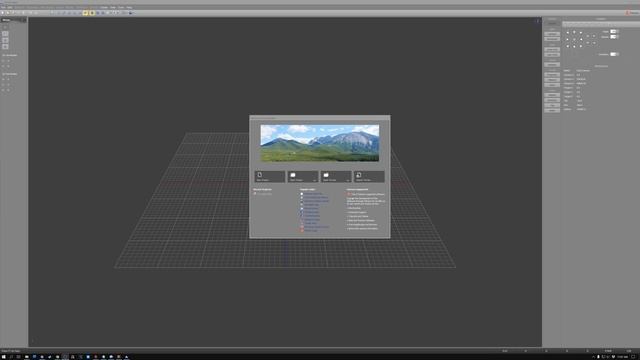Click the left arrow in the right-panel direction pad
This screenshot has height=360, width=640.
coord(567,39)
